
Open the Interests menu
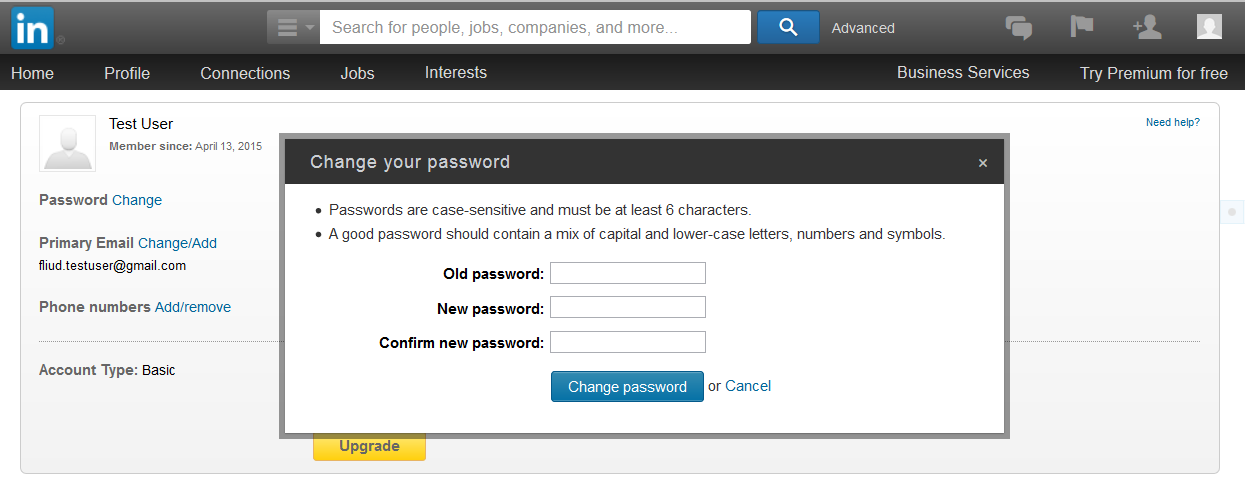[x=456, y=73]
